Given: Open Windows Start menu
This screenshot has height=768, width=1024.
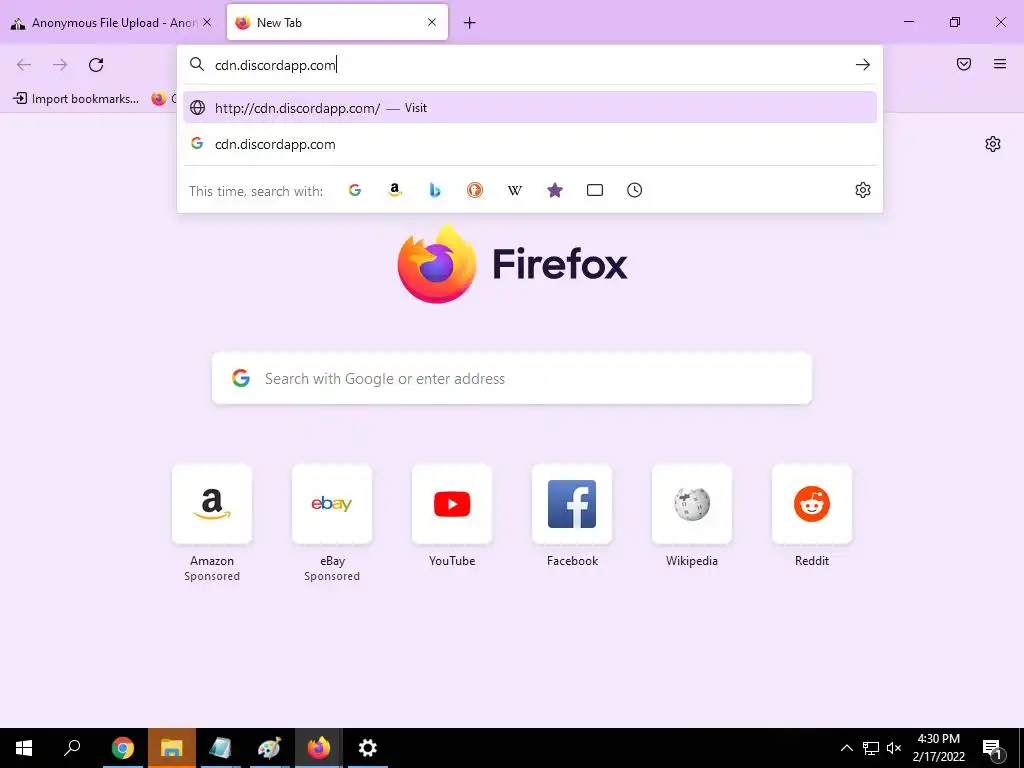Looking at the screenshot, I should click(24, 748).
